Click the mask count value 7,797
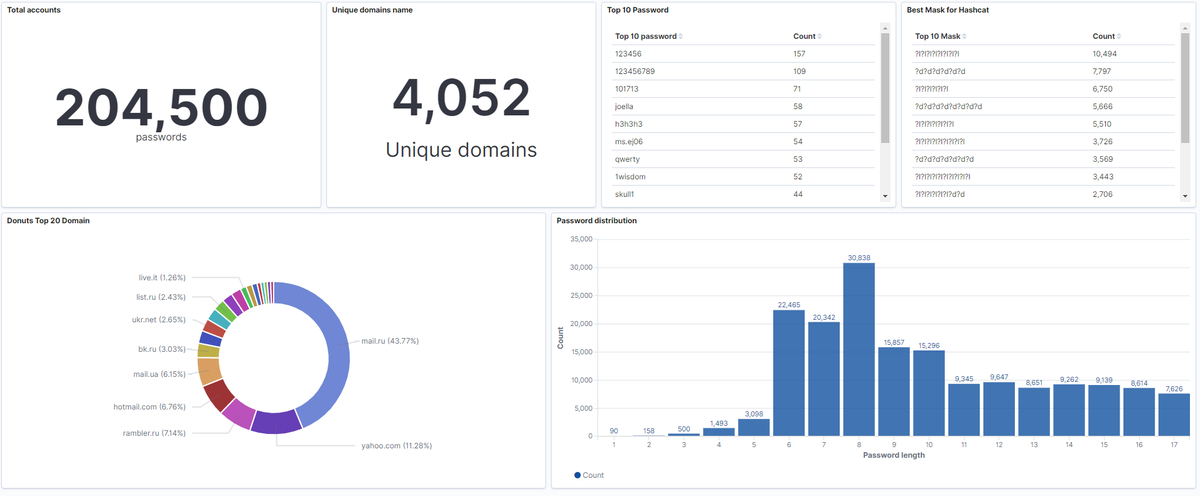The image size is (1200, 496). (x=1102, y=71)
